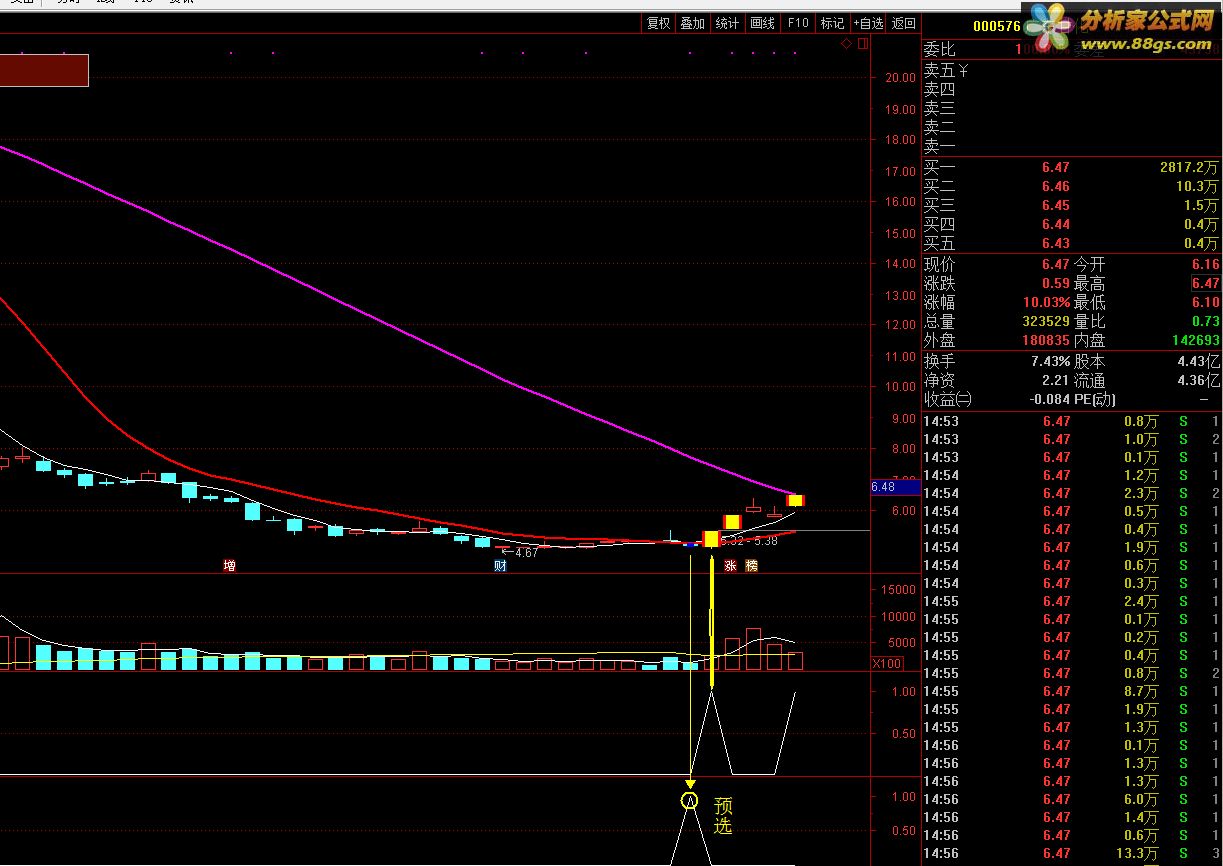Click the 13.3万 trade tick row
Viewport: 1223px width, 866px height.
(1071, 853)
